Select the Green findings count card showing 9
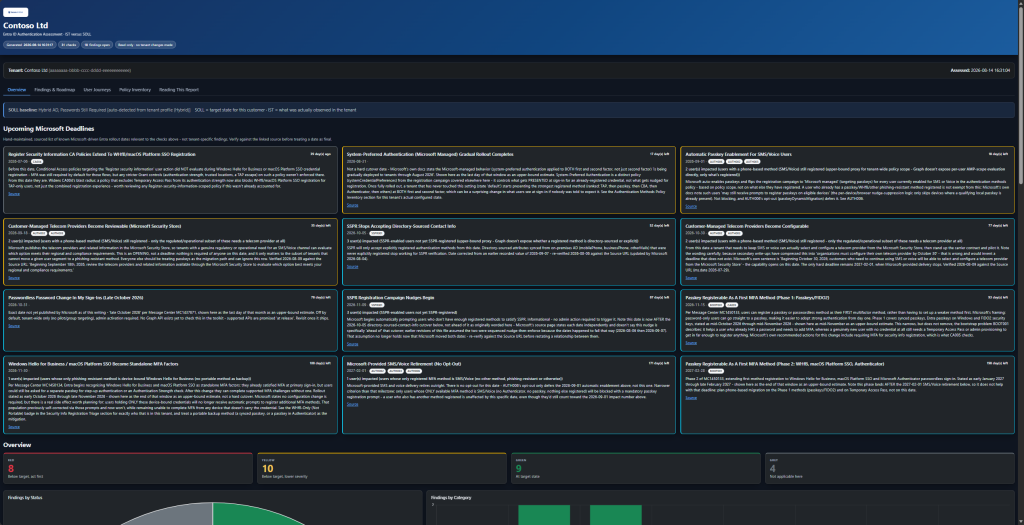The image size is (1024, 525). point(635,468)
